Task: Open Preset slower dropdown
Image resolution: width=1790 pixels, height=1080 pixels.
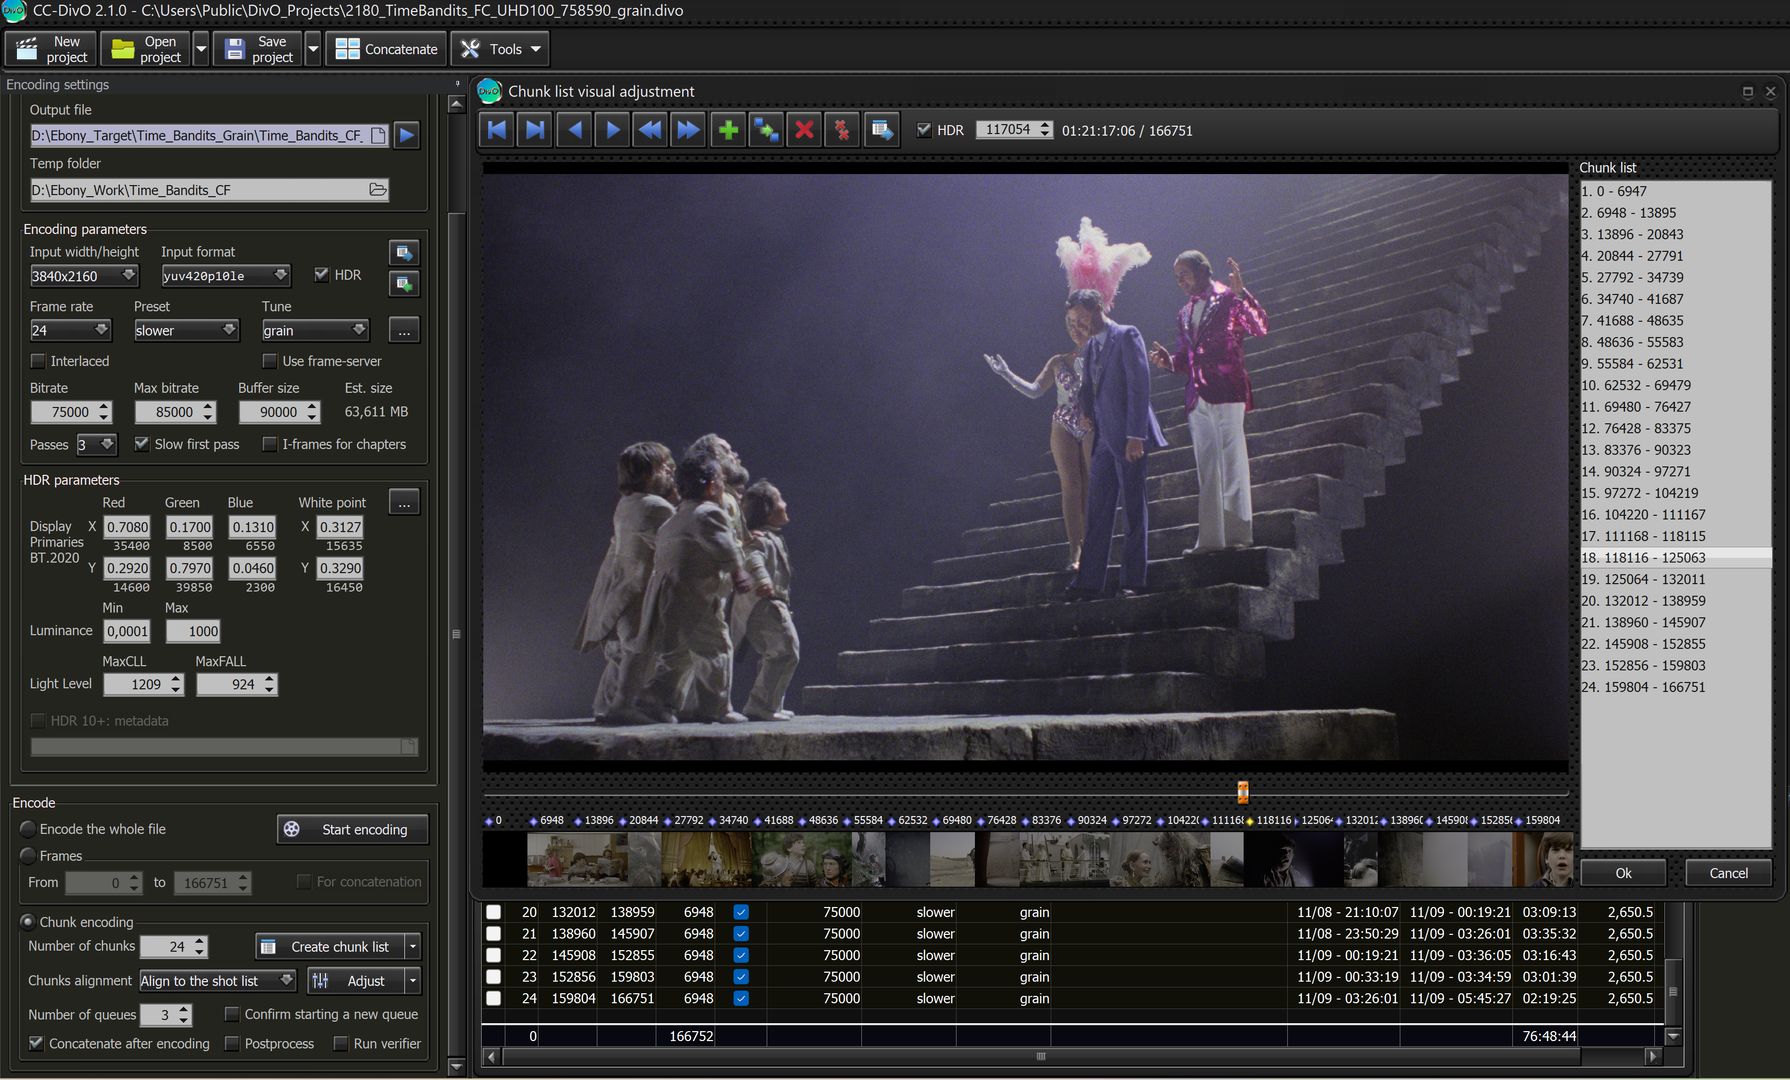Action: click(186, 330)
